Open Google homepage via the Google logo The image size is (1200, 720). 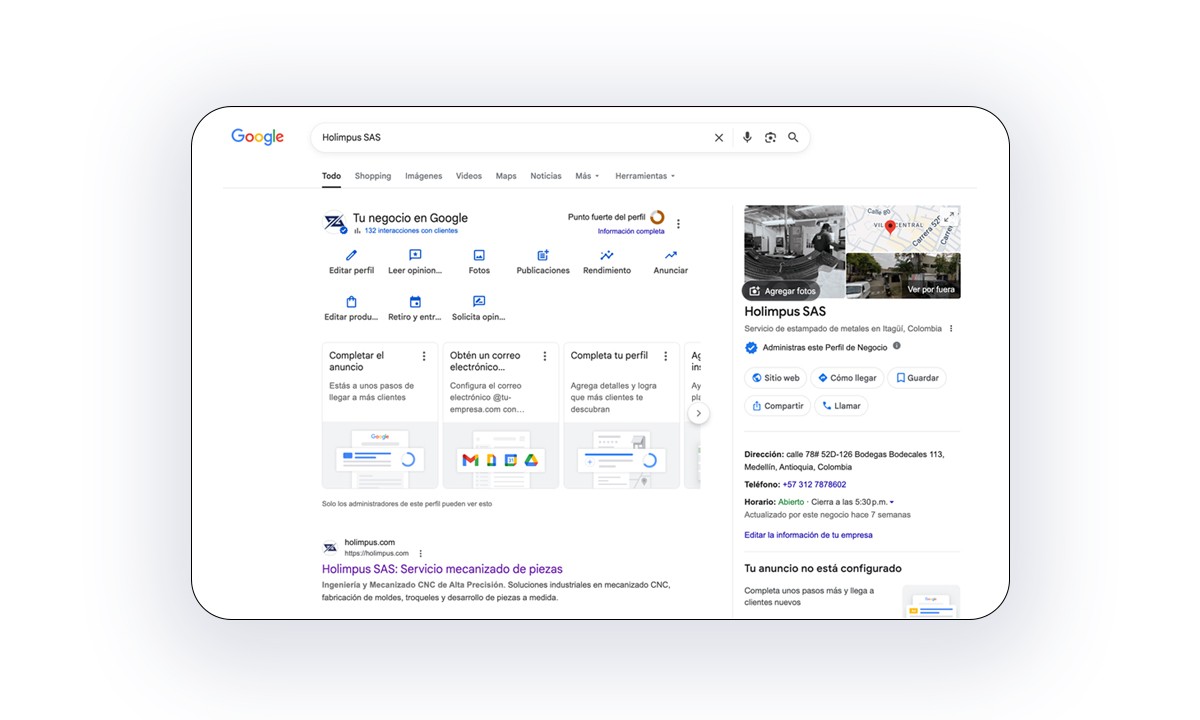(x=258, y=137)
